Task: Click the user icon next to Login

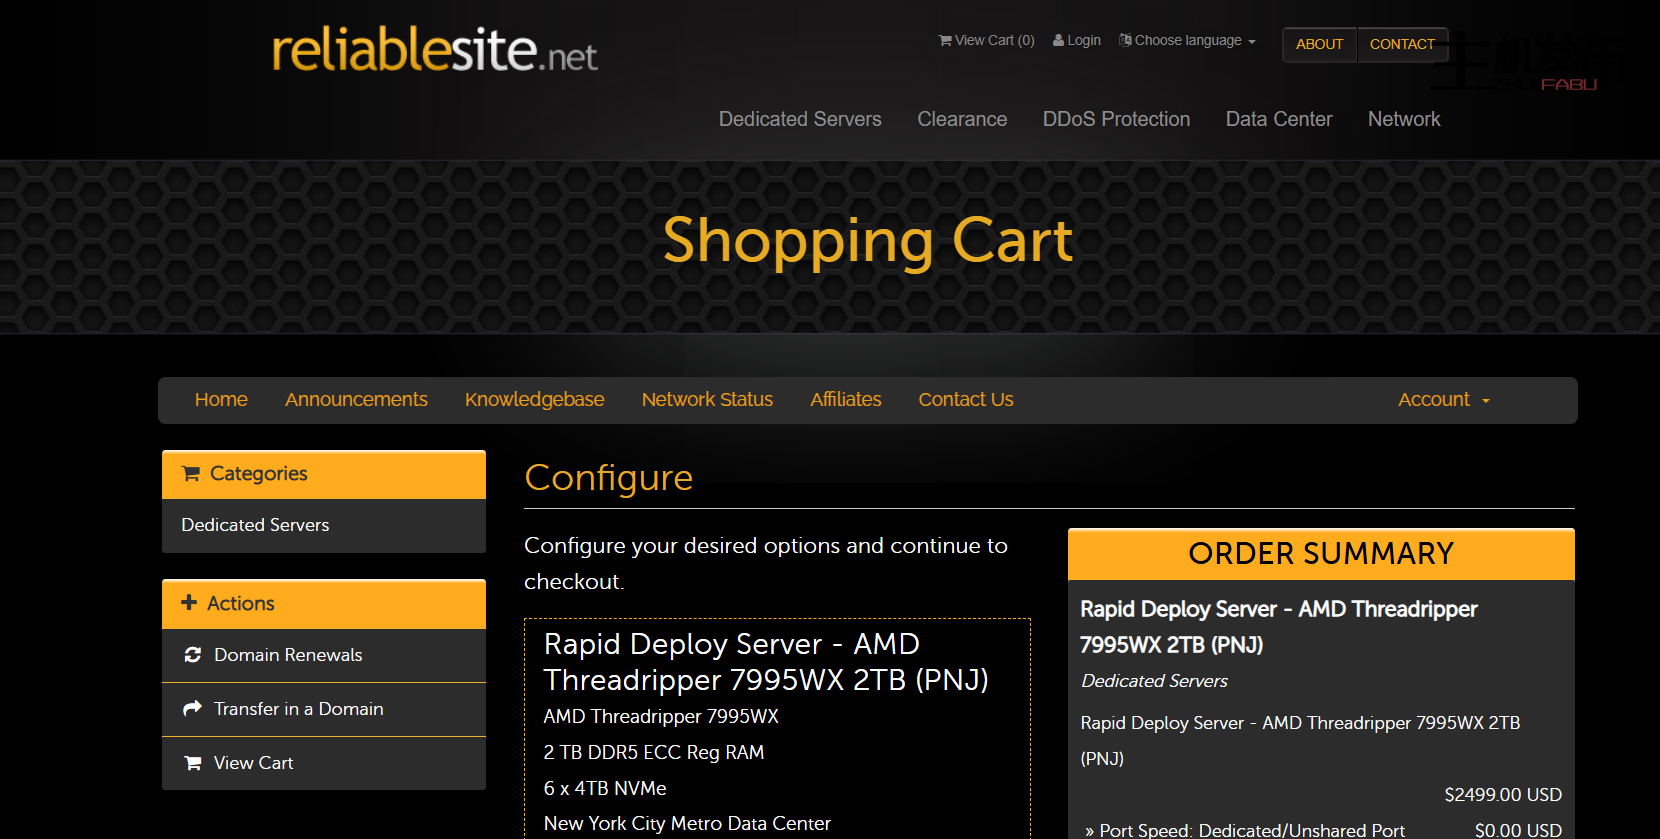Action: 1058,41
